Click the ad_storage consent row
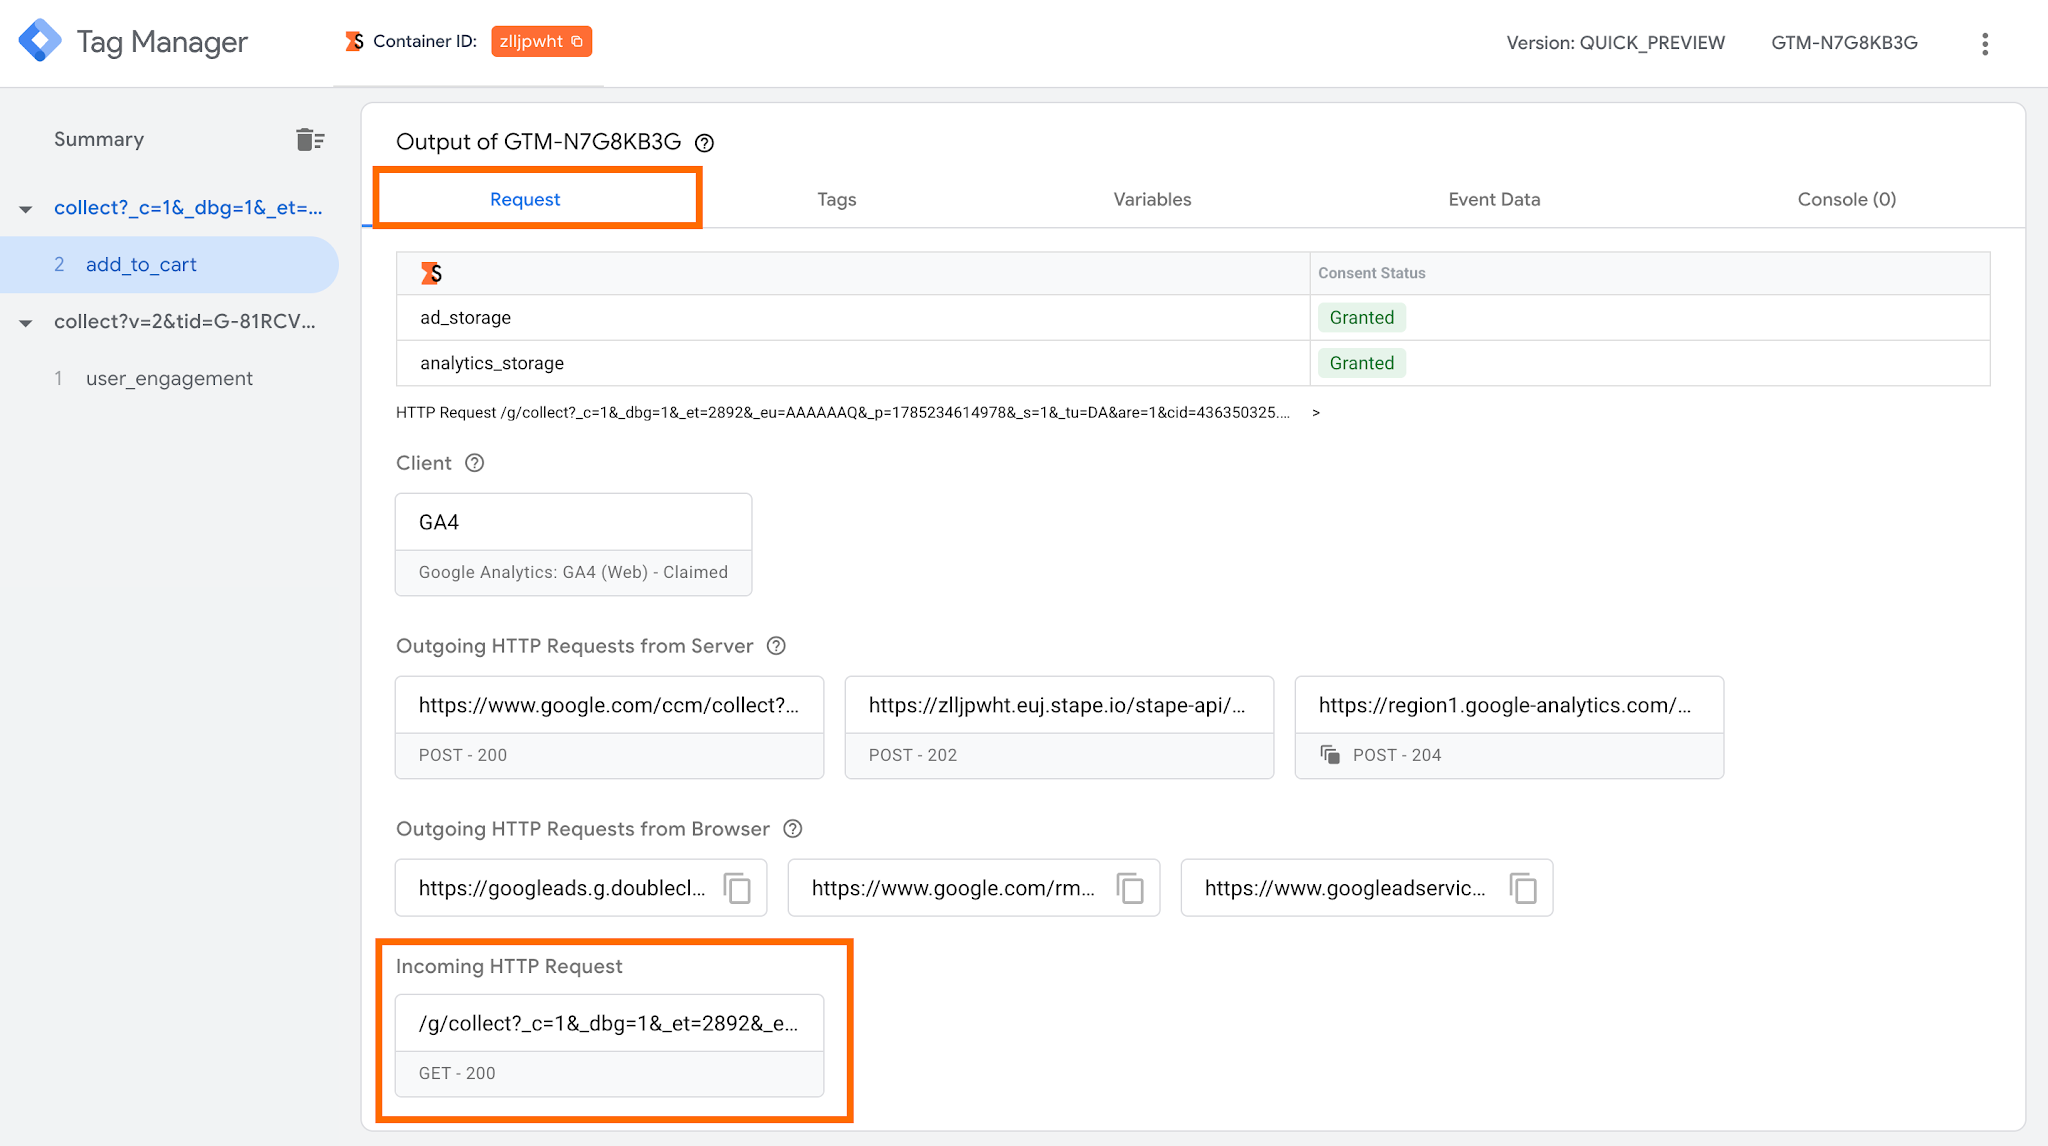The image size is (2048, 1146). point(1193,318)
